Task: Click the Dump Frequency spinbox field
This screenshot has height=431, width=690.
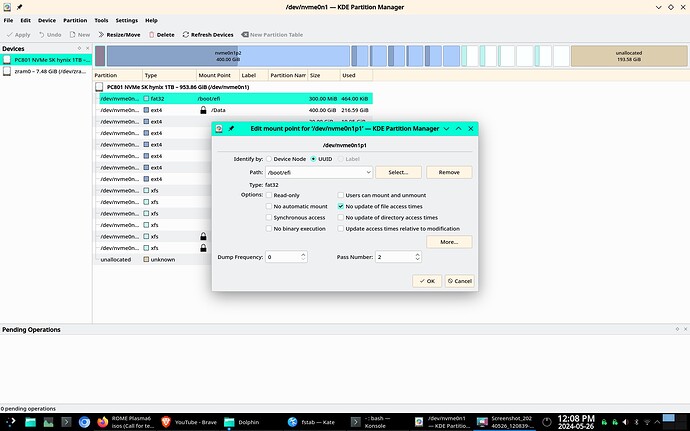Action: tap(283, 257)
